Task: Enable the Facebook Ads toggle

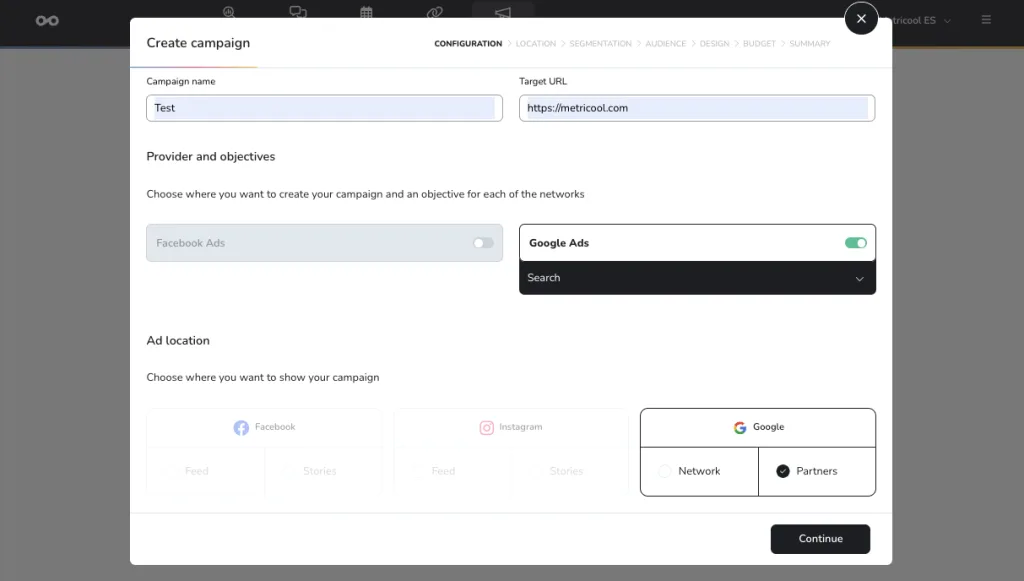Action: tap(483, 243)
